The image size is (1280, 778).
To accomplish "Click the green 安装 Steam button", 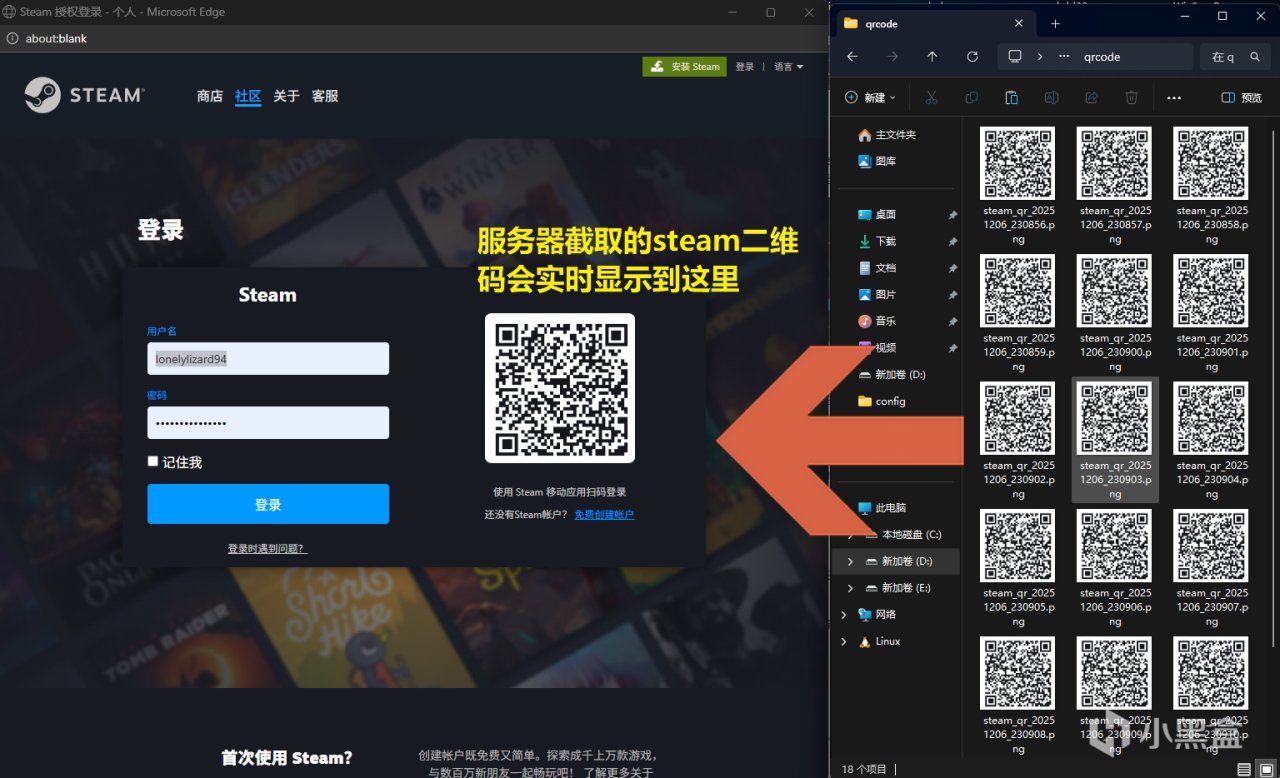I will point(684,67).
